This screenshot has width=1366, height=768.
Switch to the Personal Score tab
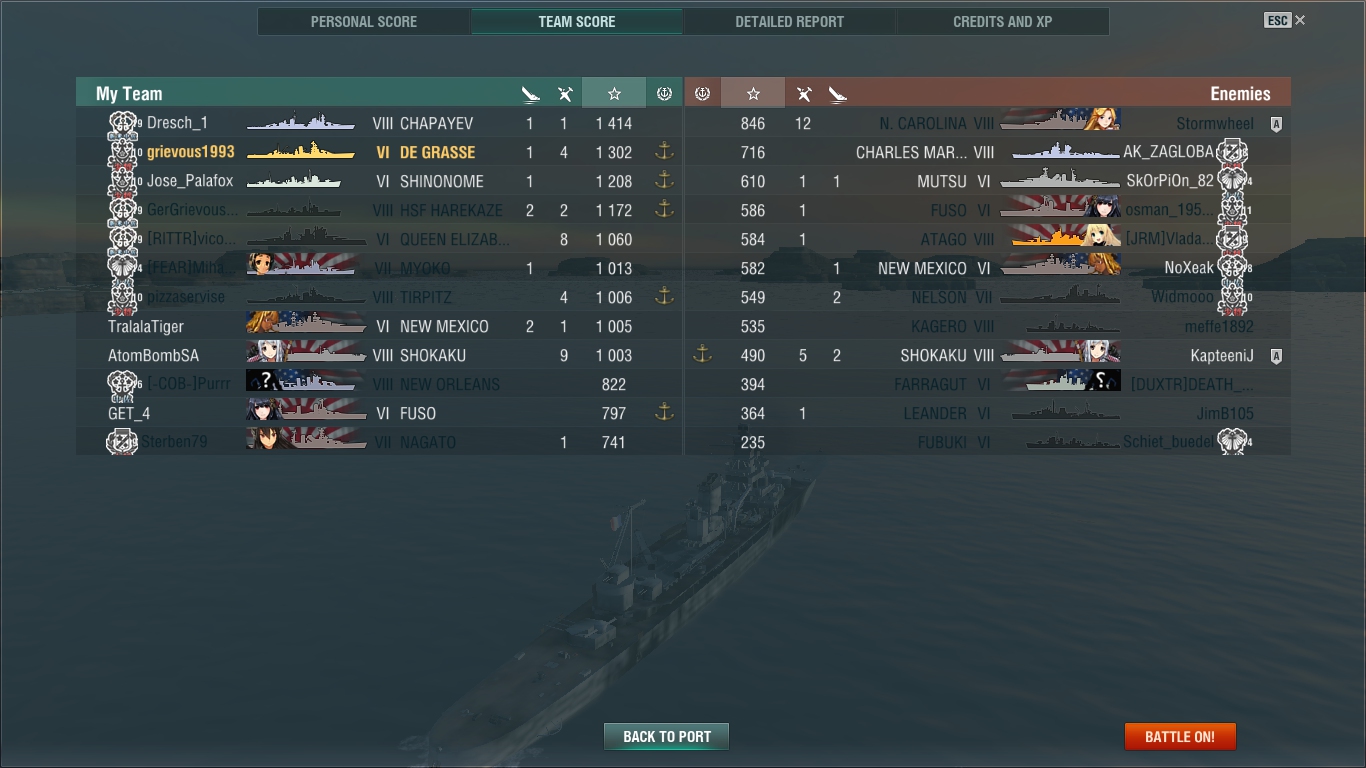[364, 21]
